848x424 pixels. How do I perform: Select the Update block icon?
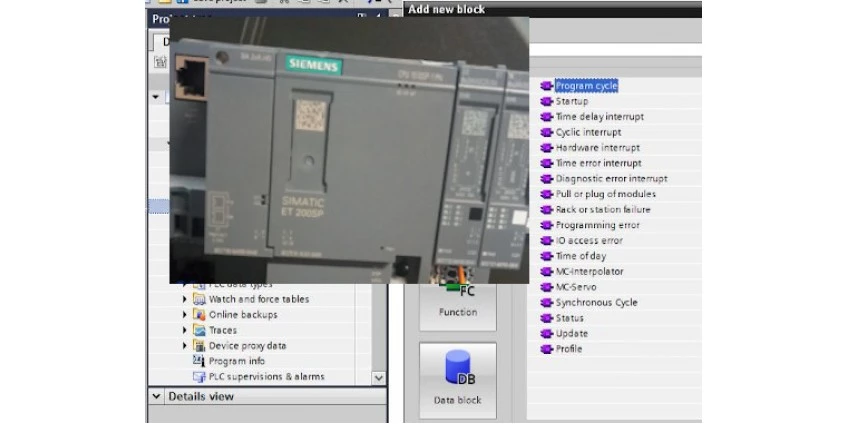547,334
